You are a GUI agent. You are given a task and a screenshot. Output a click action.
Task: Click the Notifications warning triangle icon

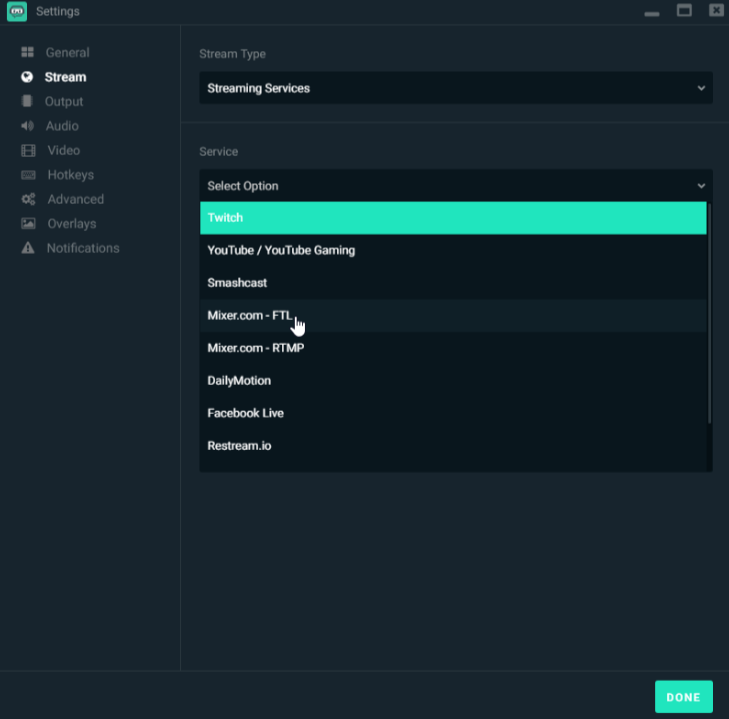28,248
